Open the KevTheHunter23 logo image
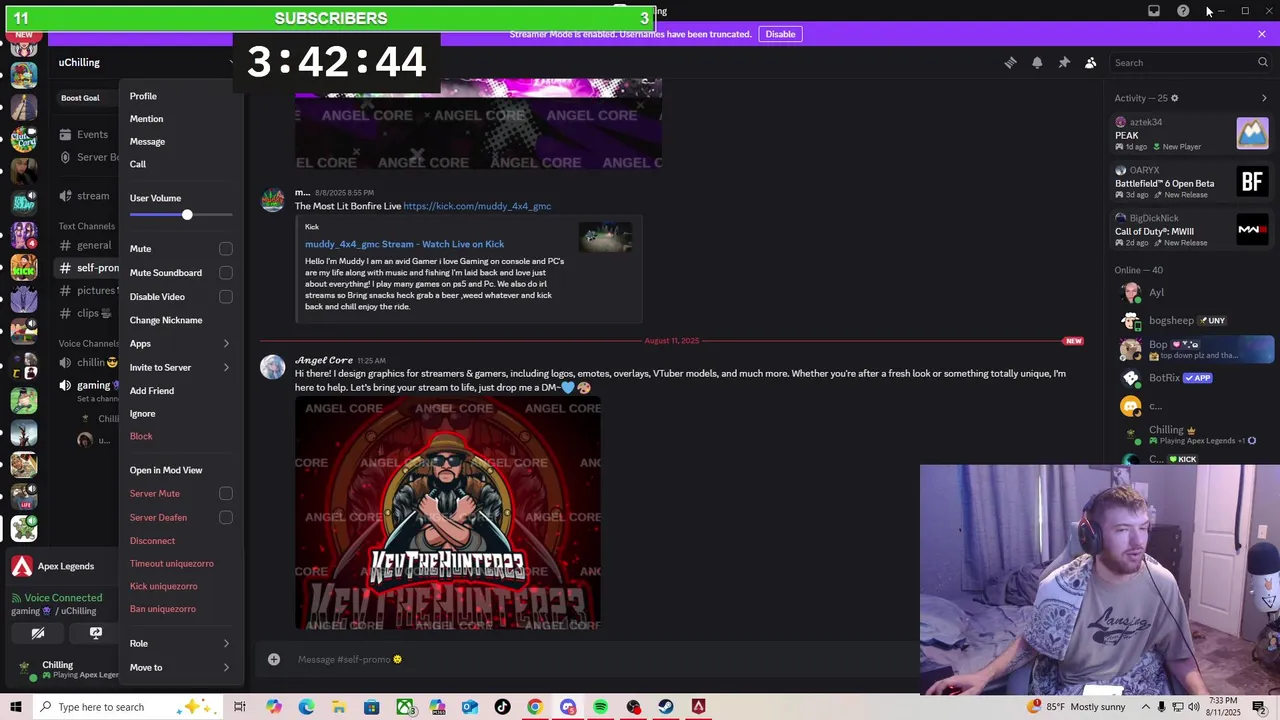1280x720 pixels. pyautogui.click(x=448, y=514)
